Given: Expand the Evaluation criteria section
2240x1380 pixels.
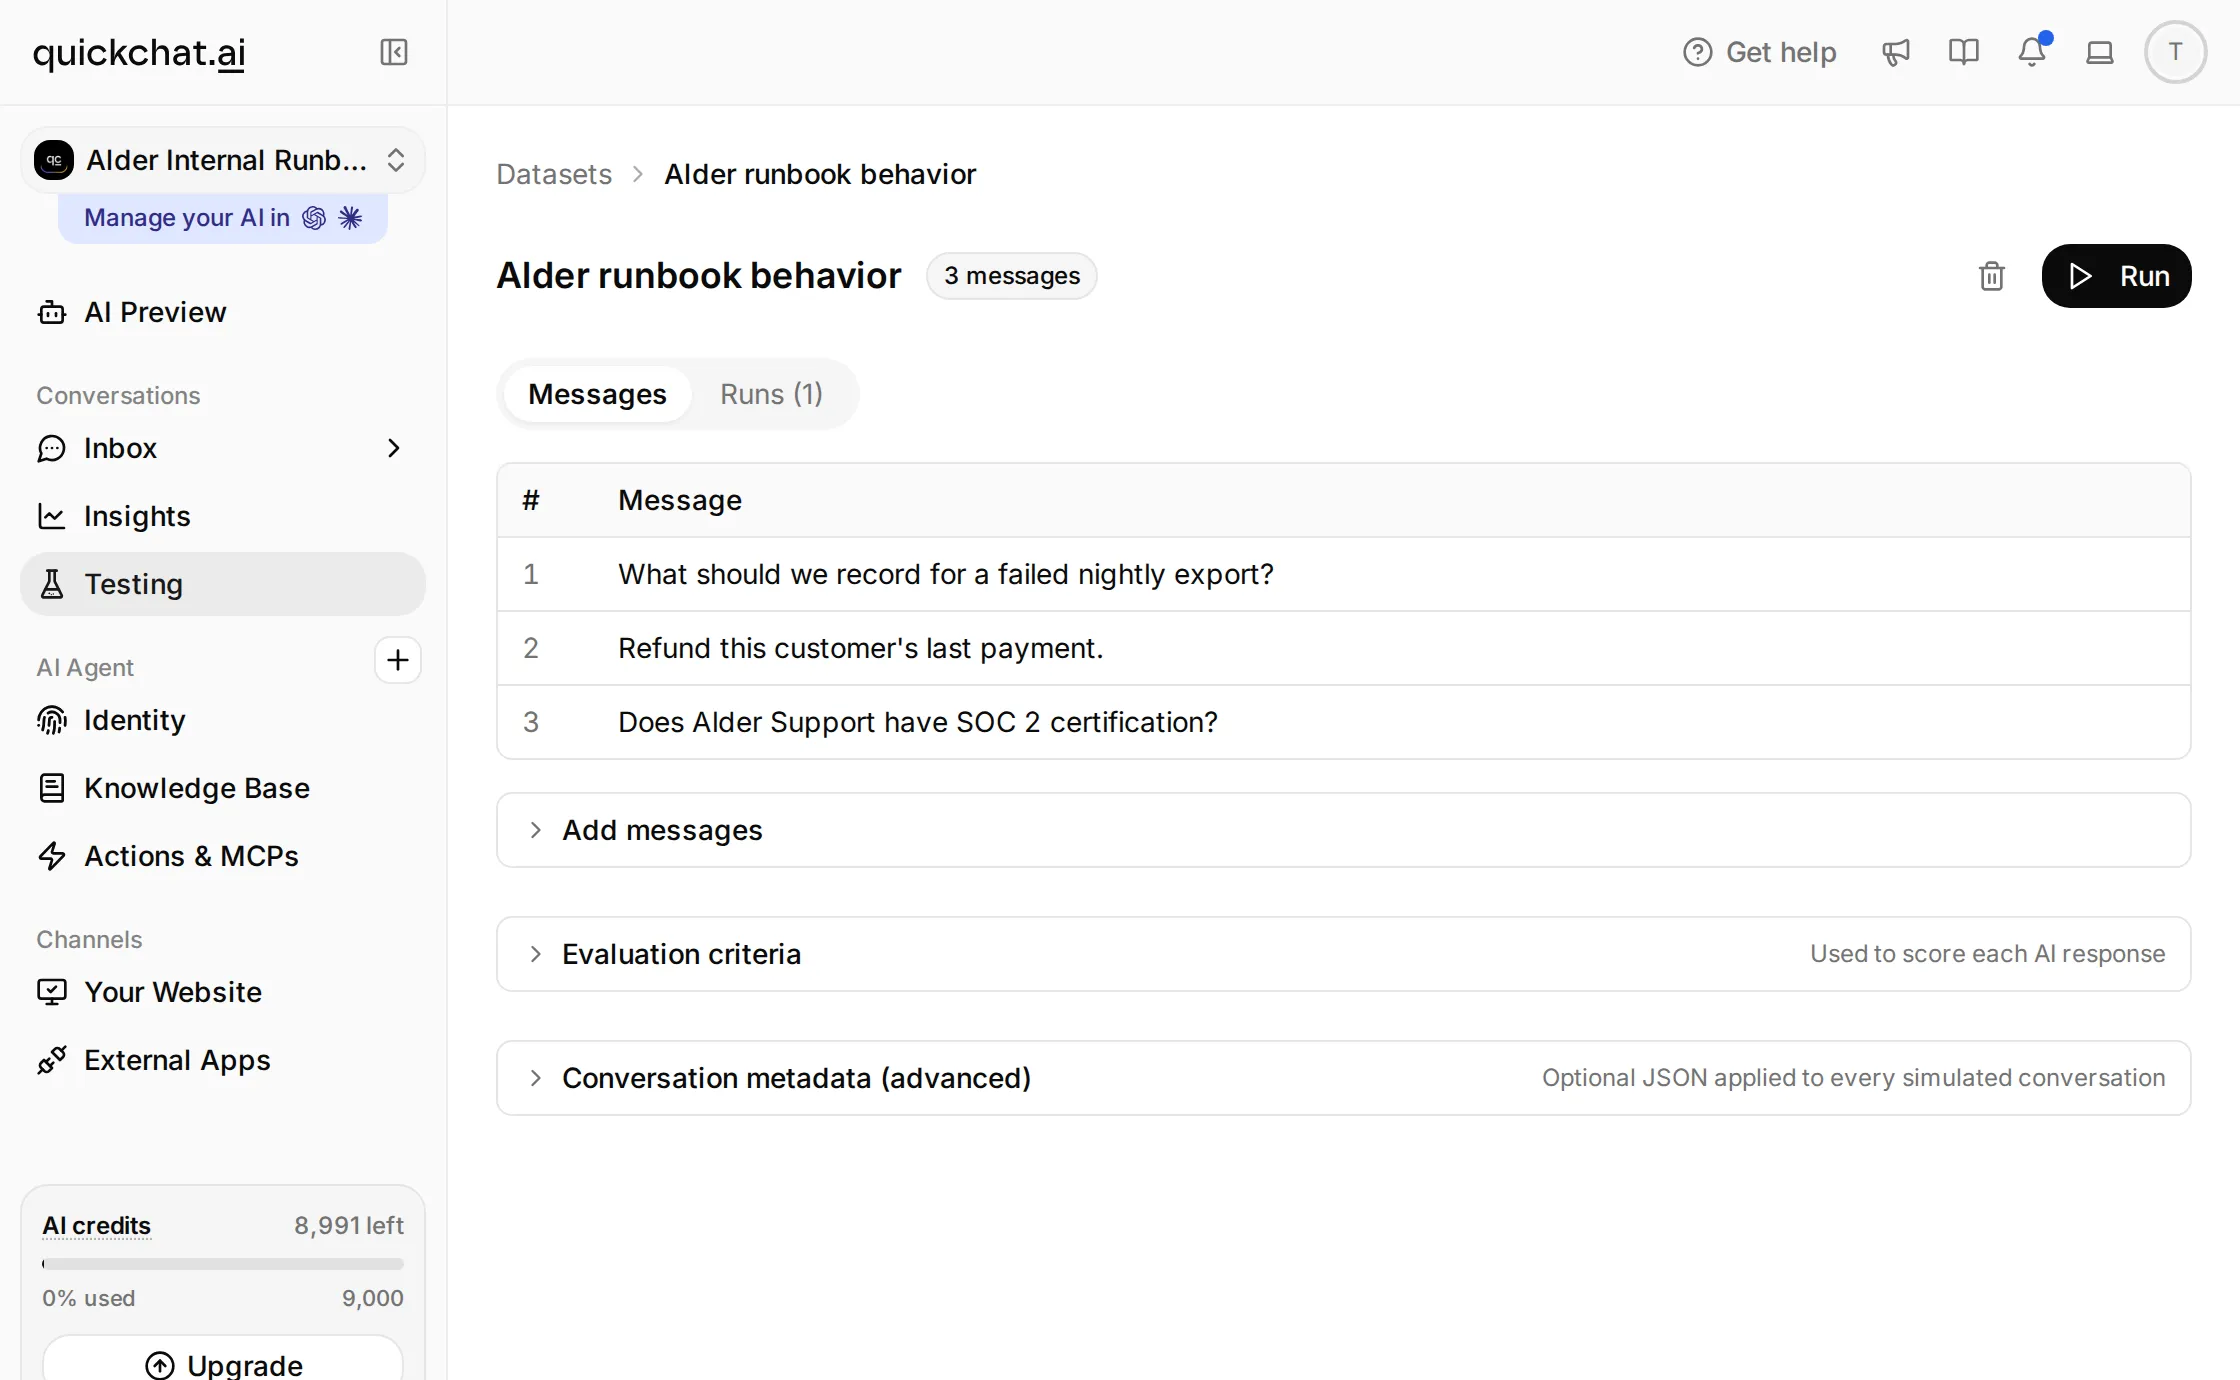Looking at the screenshot, I should [x=1343, y=955].
